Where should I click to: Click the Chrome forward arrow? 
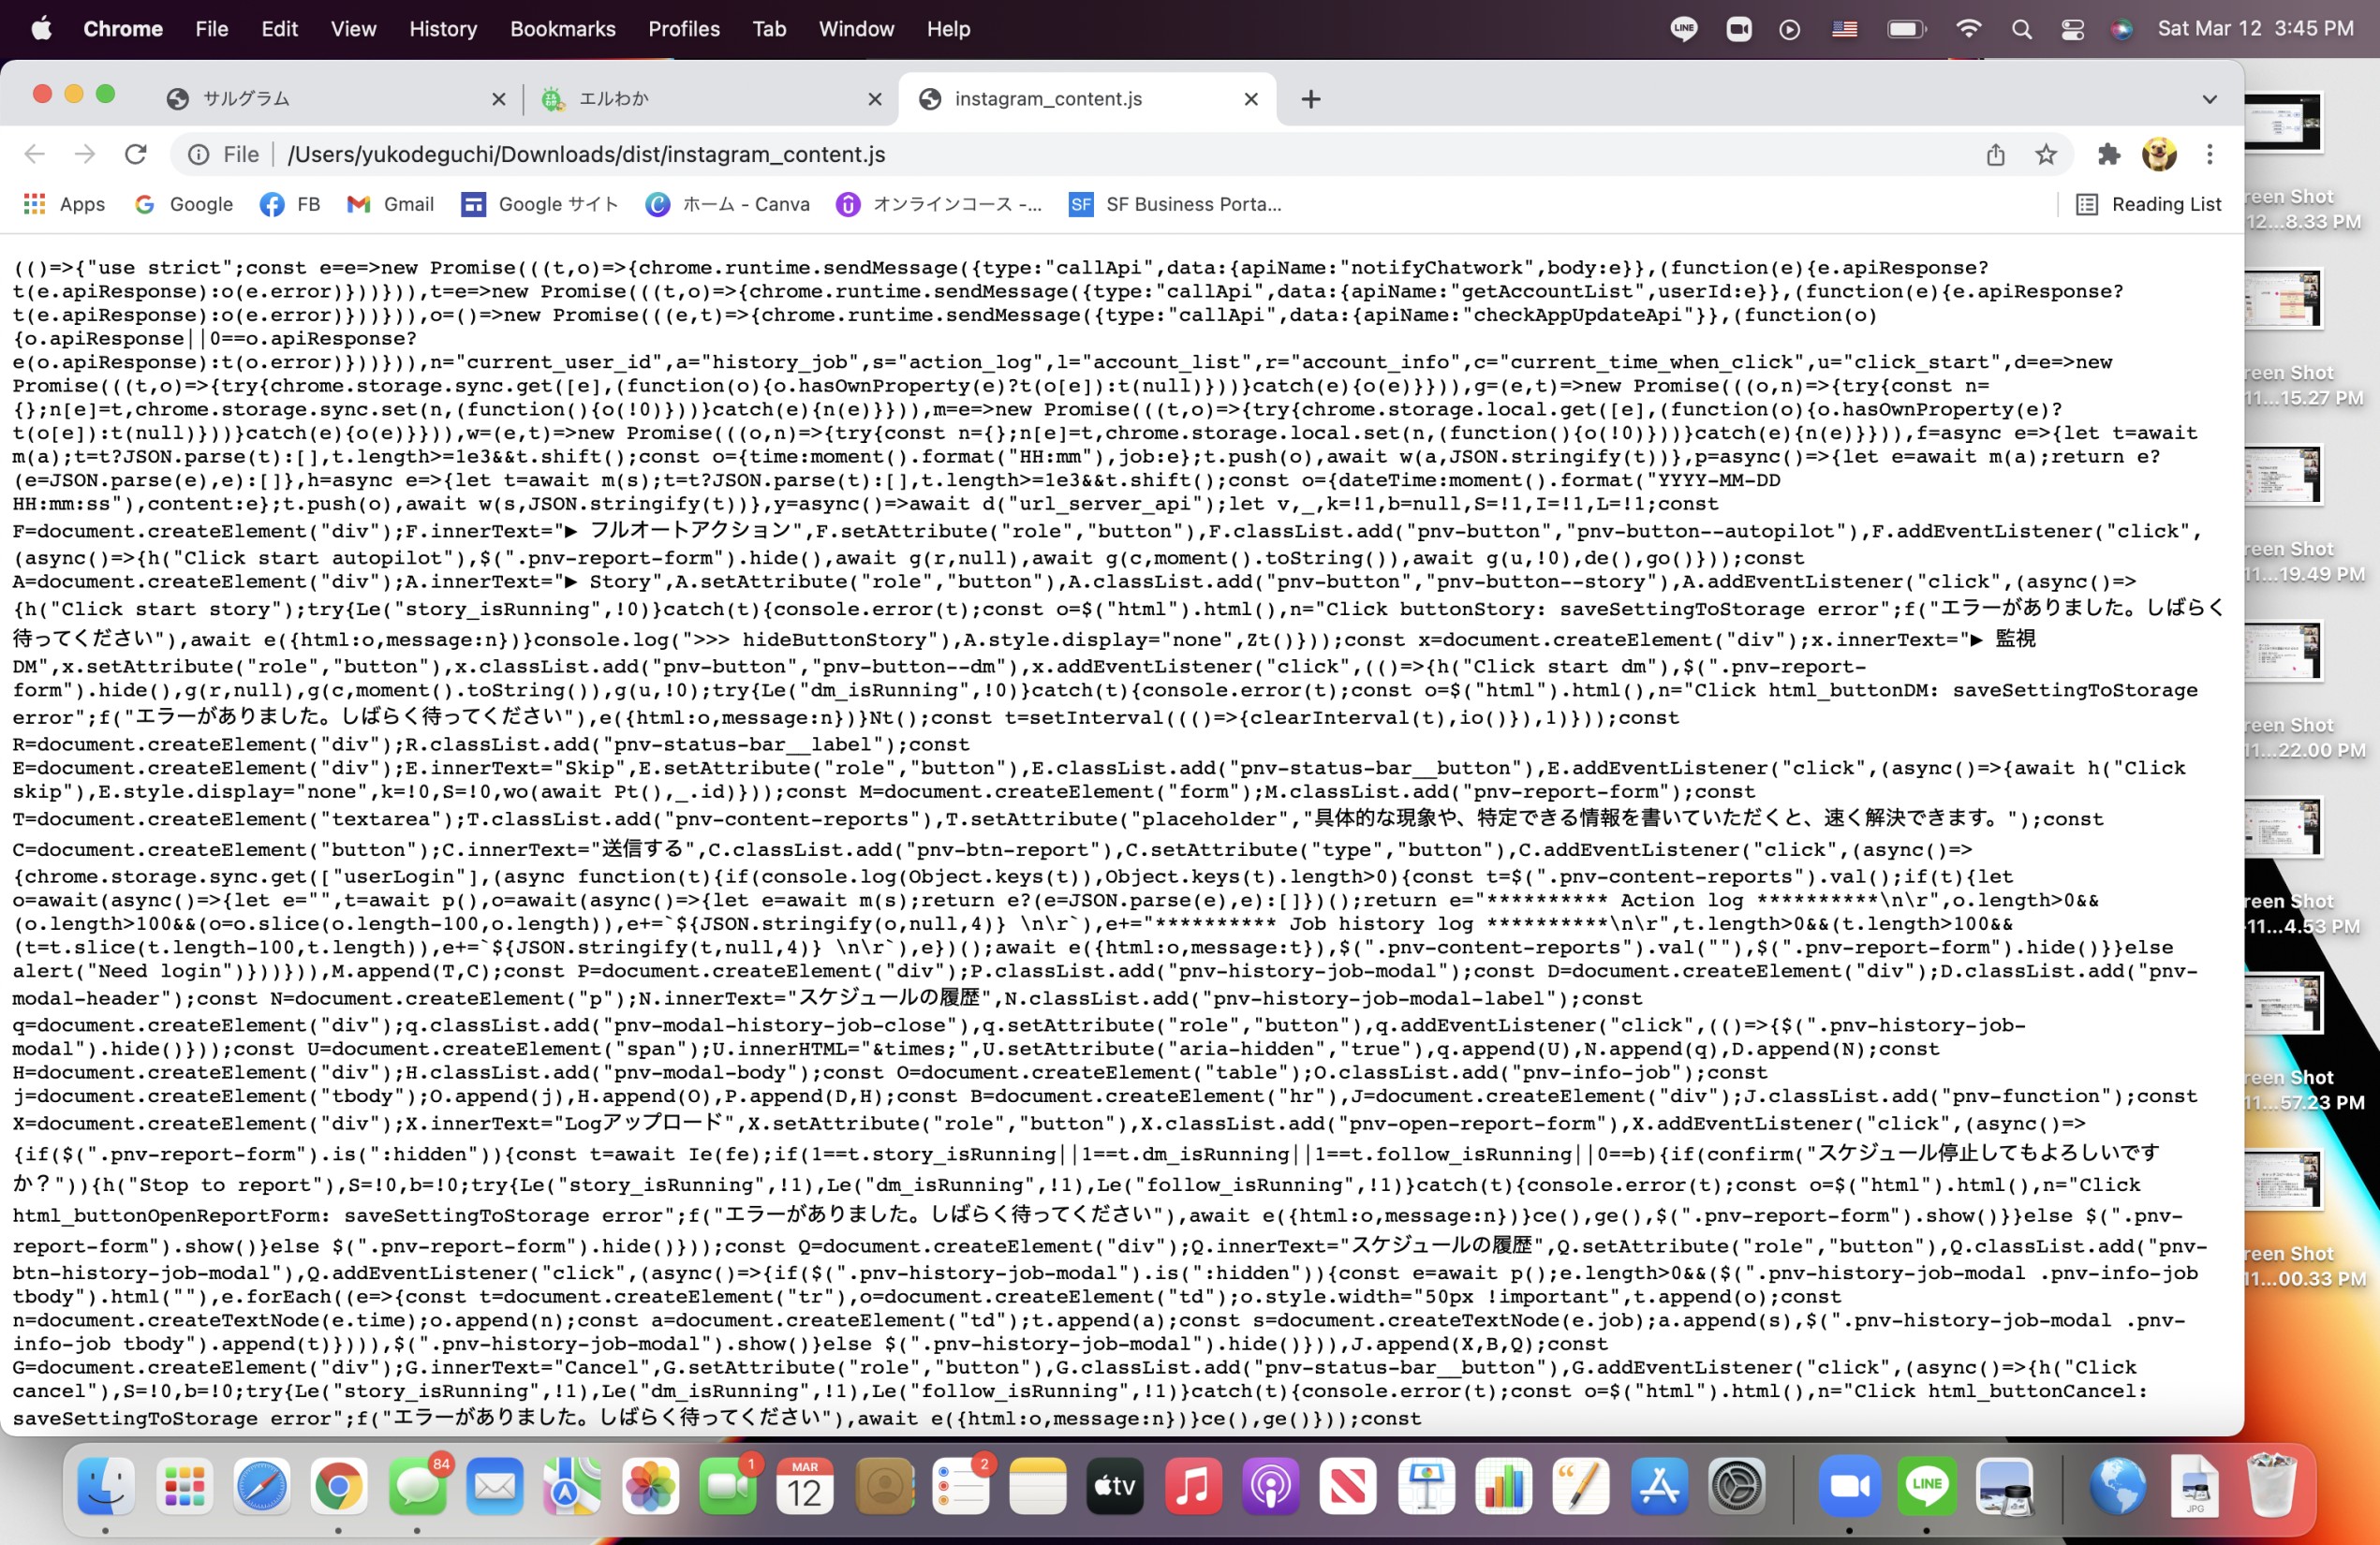85,154
